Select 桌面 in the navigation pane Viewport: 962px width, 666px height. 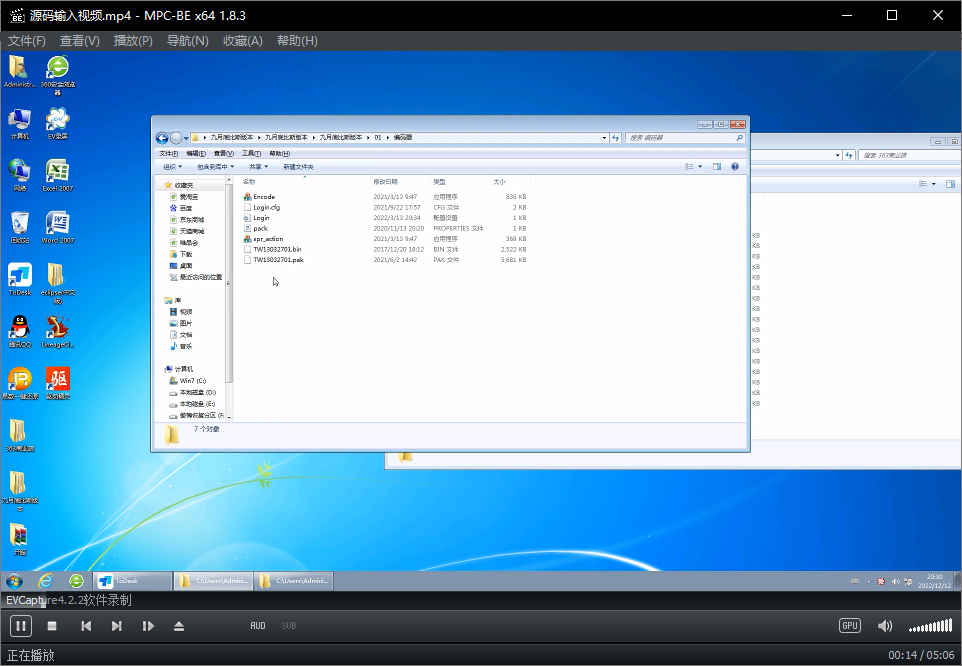(182, 266)
